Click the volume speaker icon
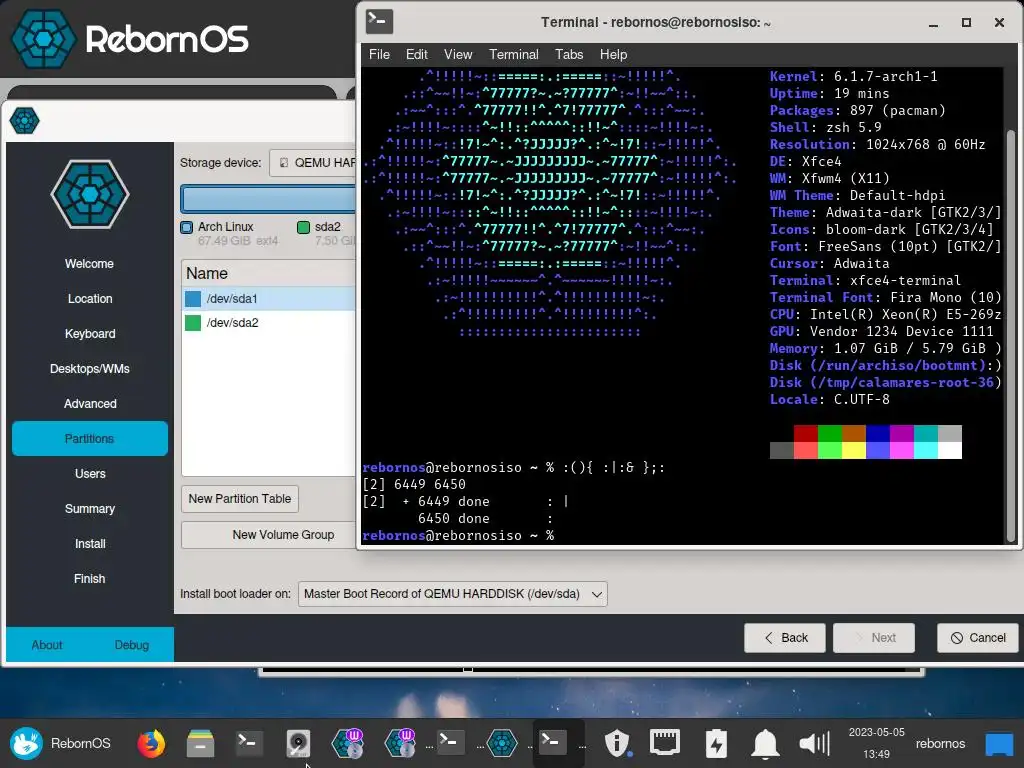 [814, 743]
